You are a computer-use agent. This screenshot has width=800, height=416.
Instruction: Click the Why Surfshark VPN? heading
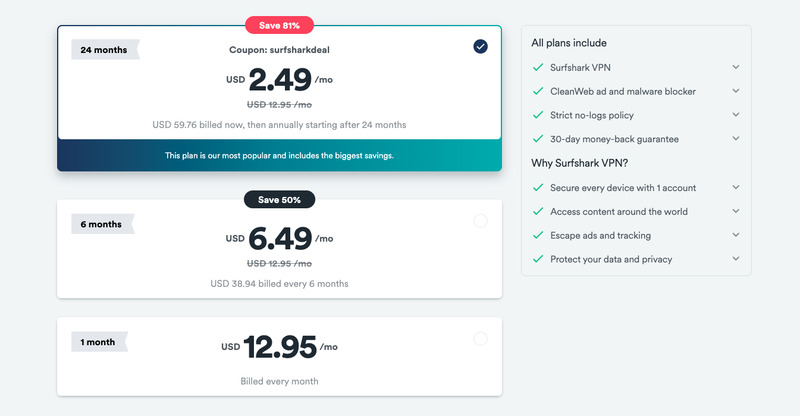580,163
